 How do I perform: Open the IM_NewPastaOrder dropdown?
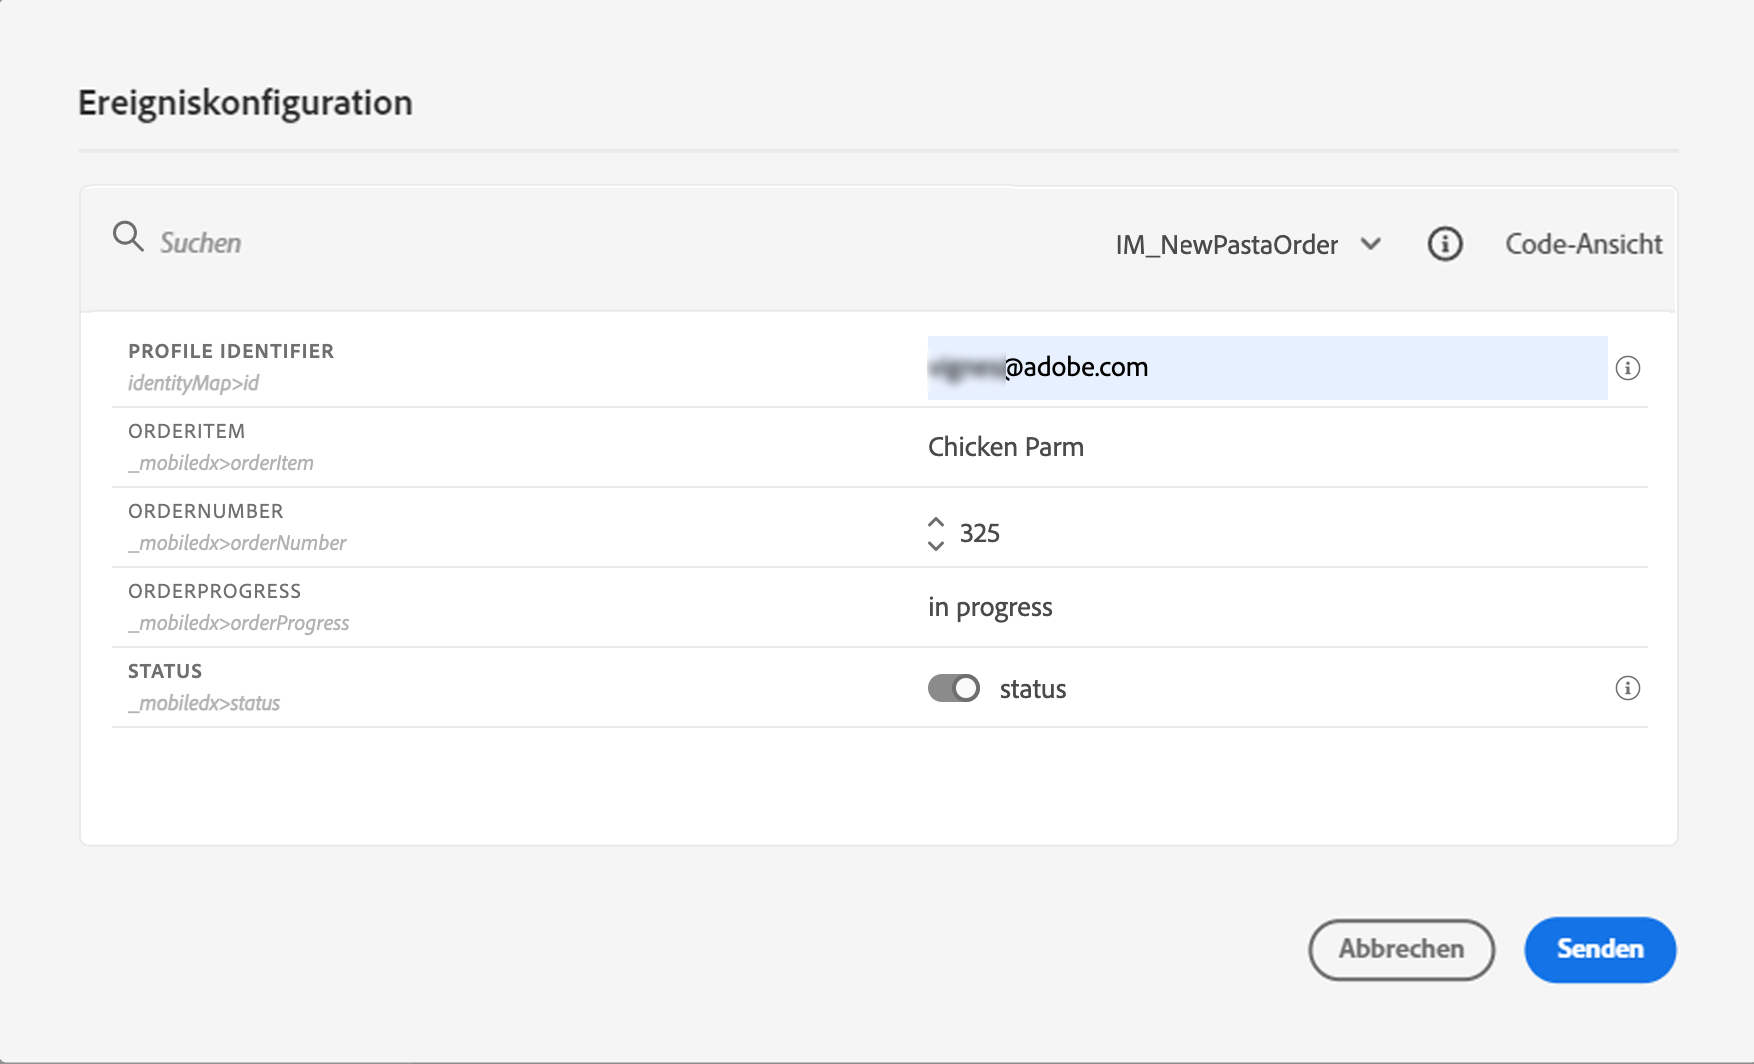(x=1226, y=245)
